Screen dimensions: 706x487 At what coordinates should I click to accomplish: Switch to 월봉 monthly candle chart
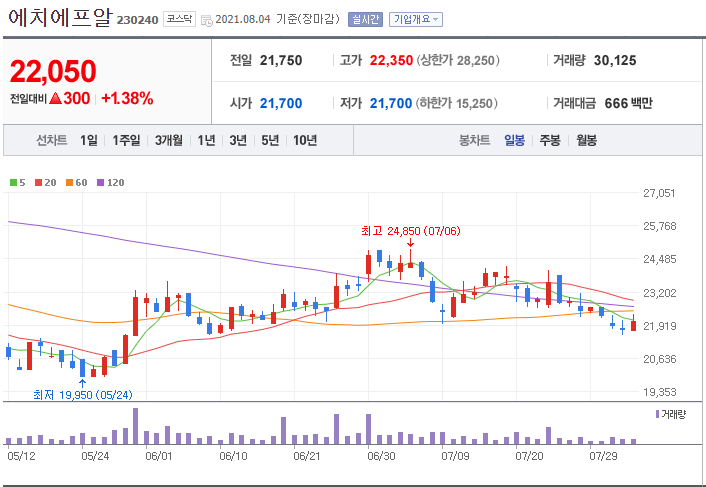tap(586, 140)
